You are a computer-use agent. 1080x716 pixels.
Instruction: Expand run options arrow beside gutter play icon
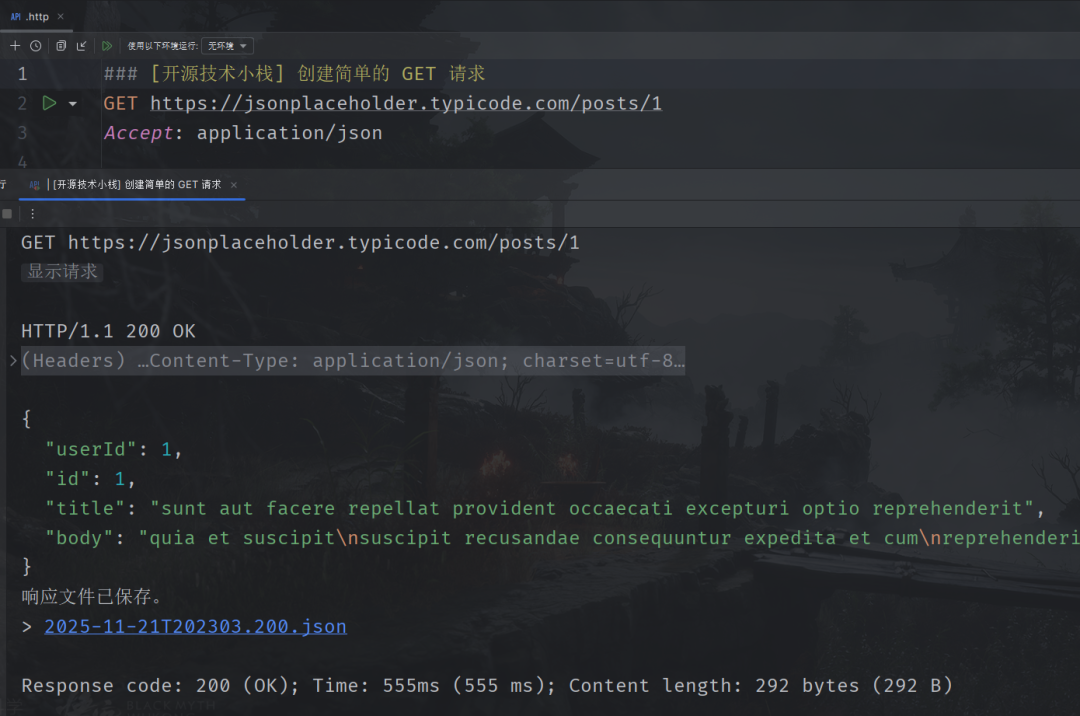pyautogui.click(x=72, y=104)
